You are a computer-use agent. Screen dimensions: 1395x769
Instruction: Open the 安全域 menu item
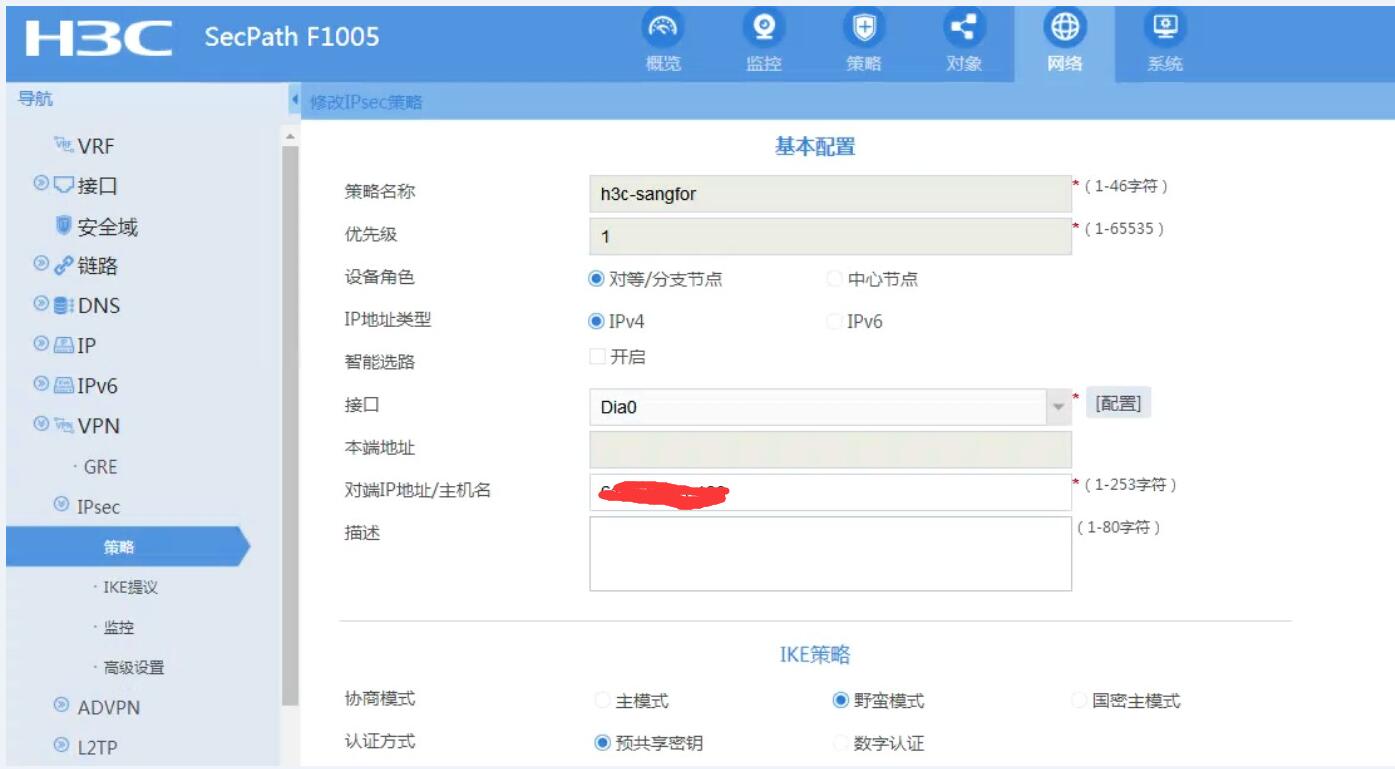108,227
